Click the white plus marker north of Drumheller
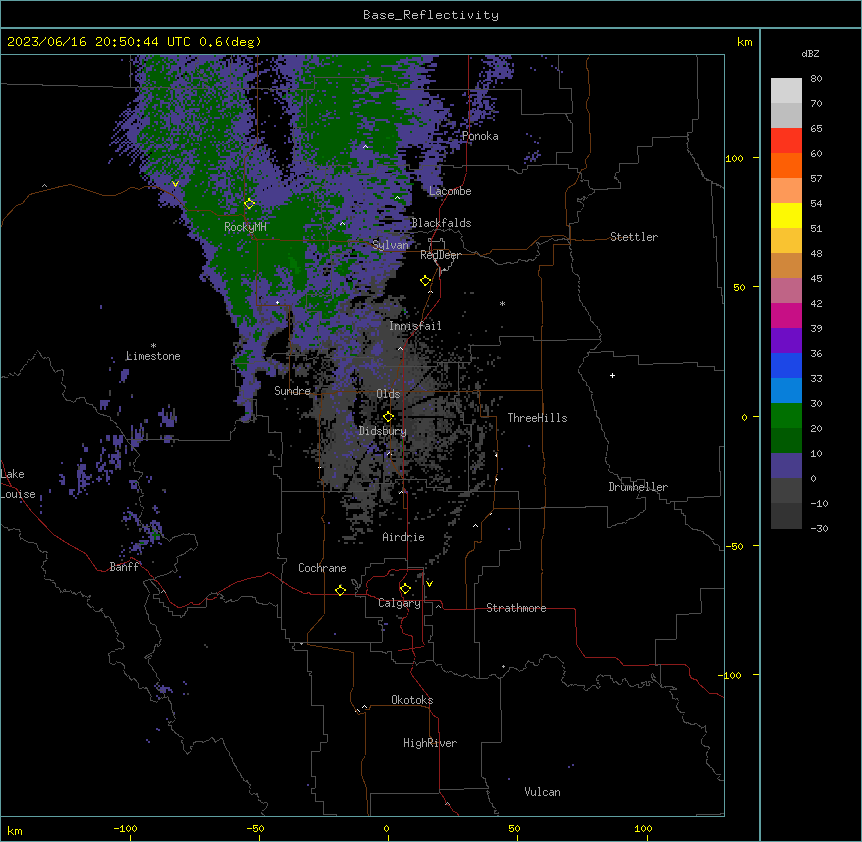Viewport: 862px width, 842px height. coord(612,375)
